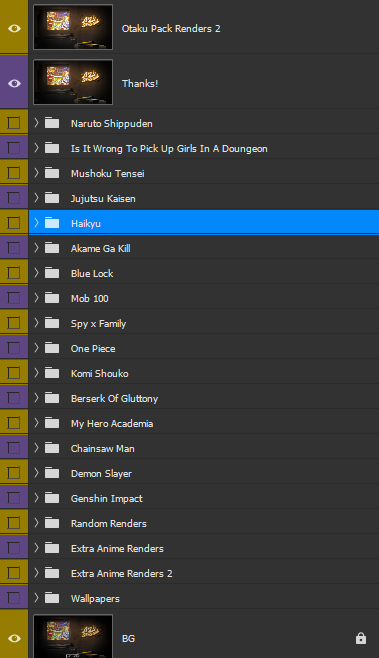Click the Chainsaw Man folder icon
The width and height of the screenshot is (379, 658).
click(52, 448)
